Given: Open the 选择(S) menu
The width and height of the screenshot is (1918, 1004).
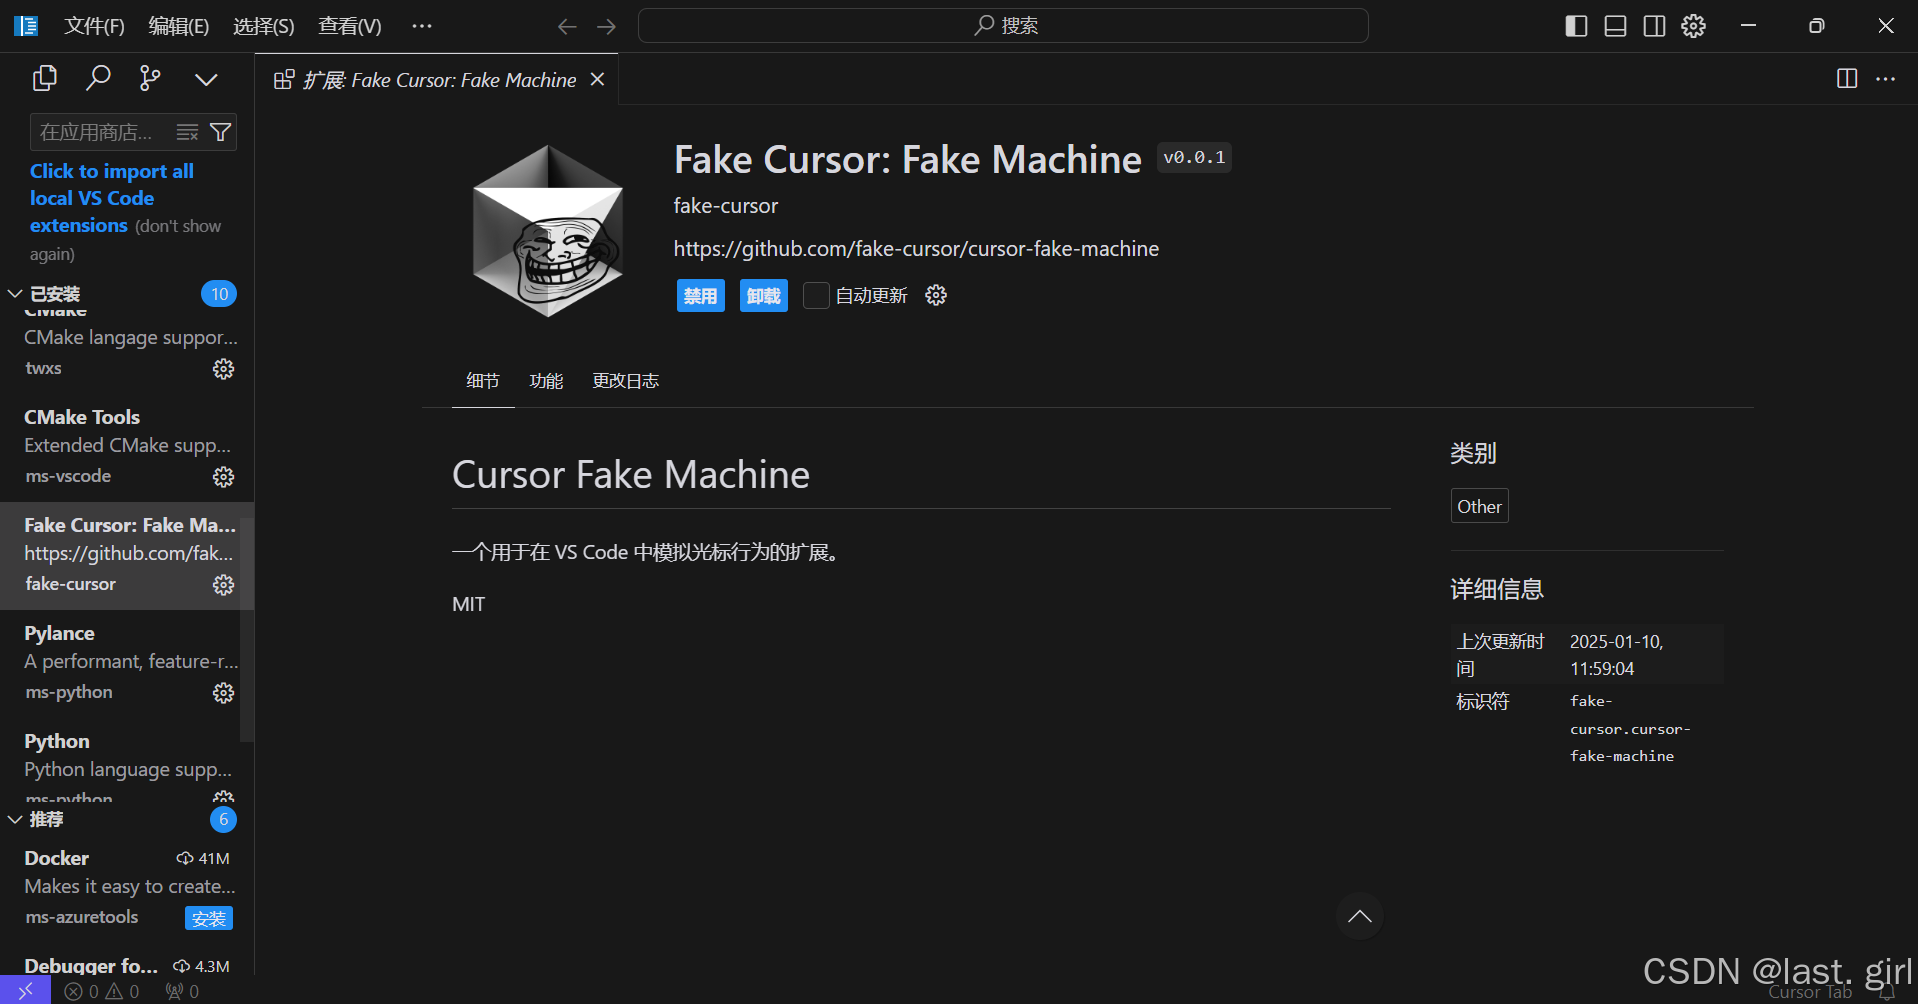Looking at the screenshot, I should pyautogui.click(x=264, y=26).
